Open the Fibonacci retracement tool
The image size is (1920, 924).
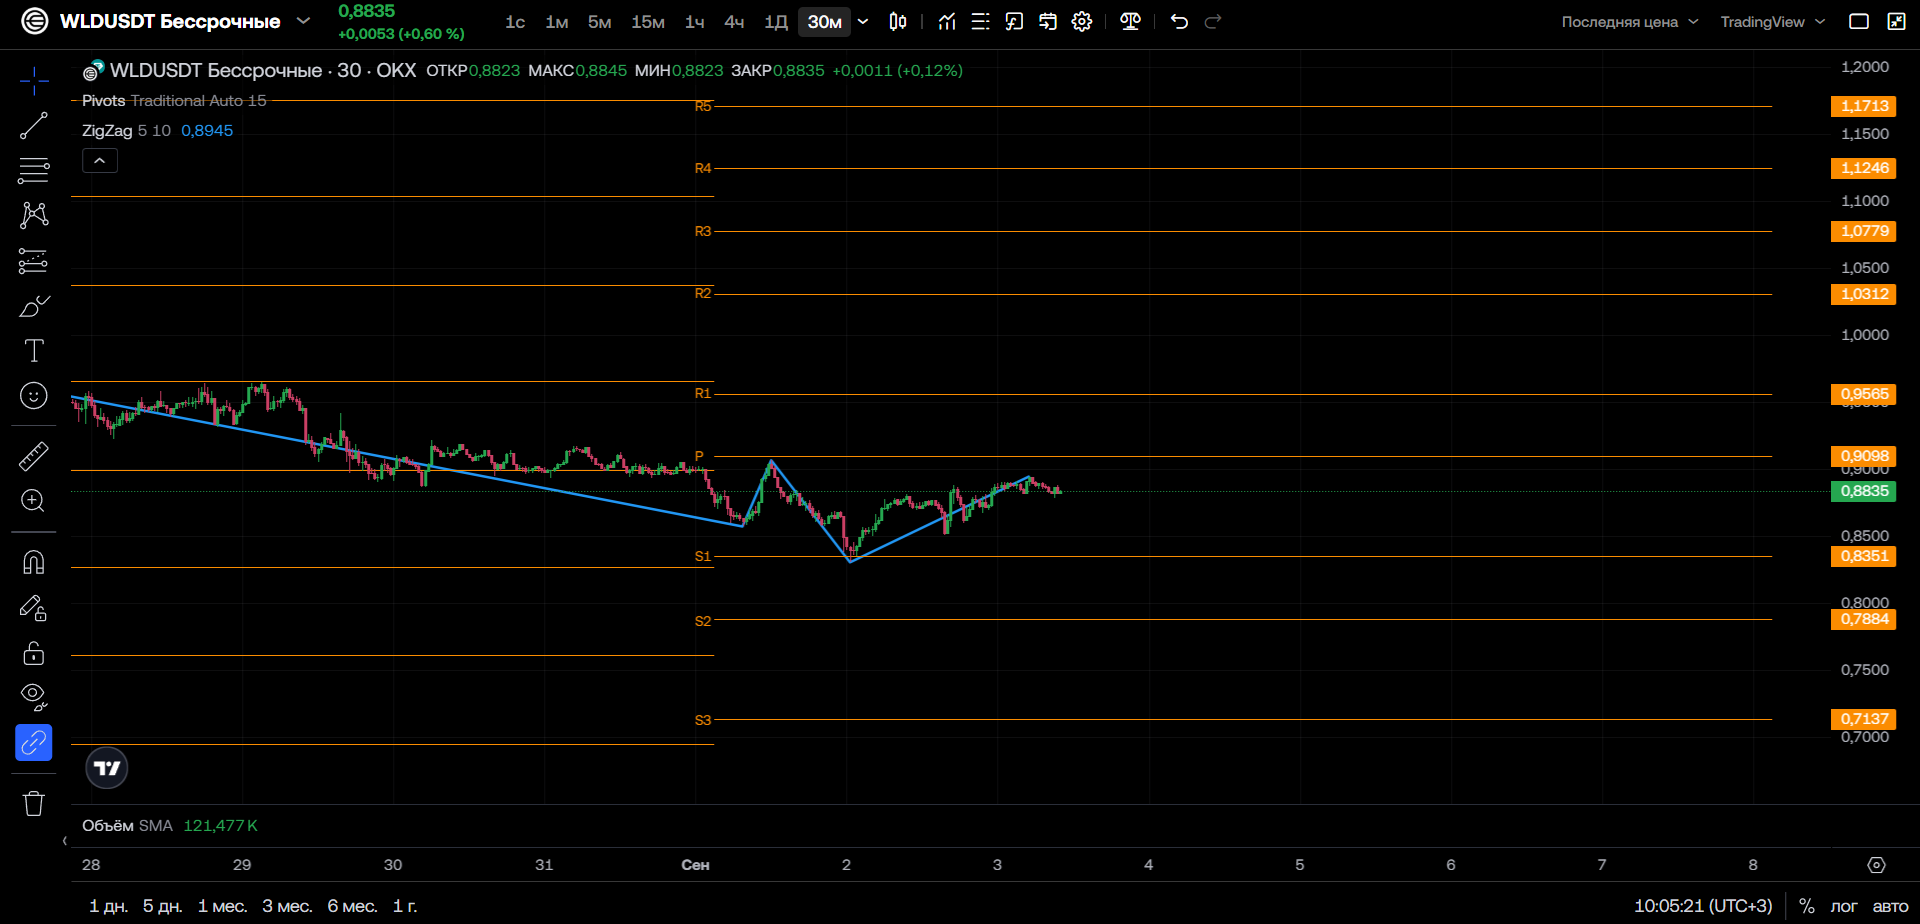point(34,171)
